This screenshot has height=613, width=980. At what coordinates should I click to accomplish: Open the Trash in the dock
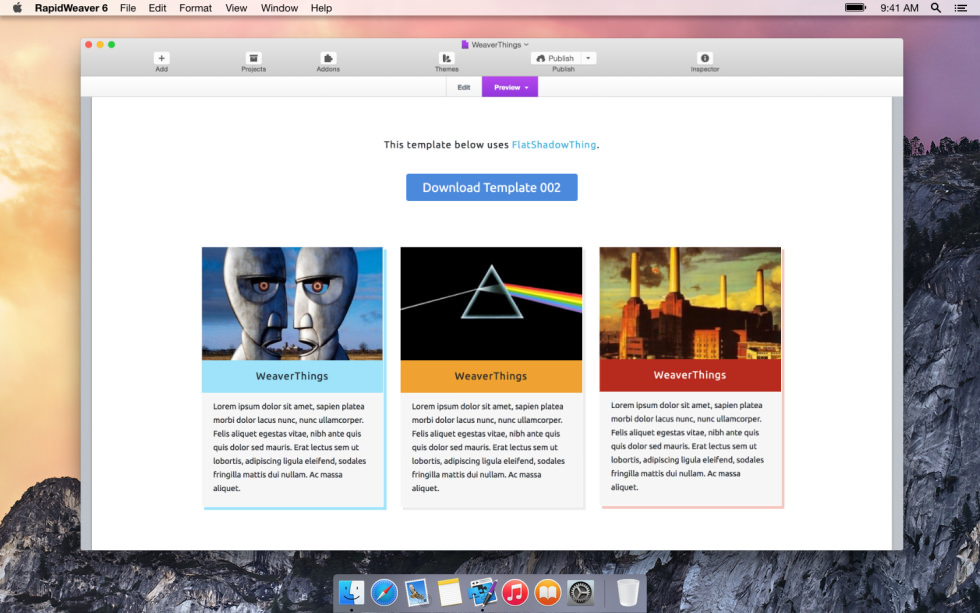point(628,592)
